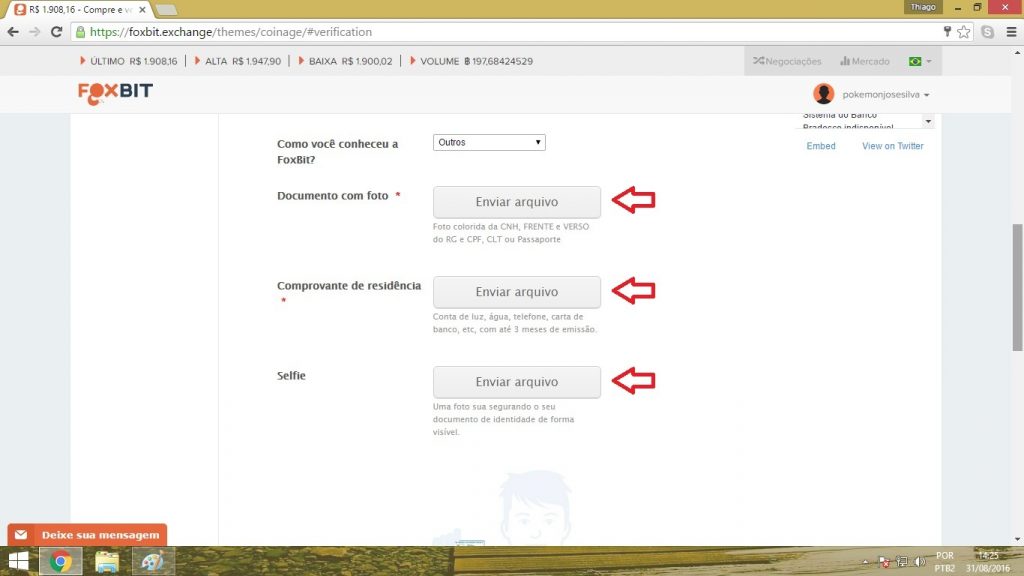Image resolution: width=1024 pixels, height=576 pixels.
Task: Upload file for Comprovante de residência
Action: (x=516, y=292)
